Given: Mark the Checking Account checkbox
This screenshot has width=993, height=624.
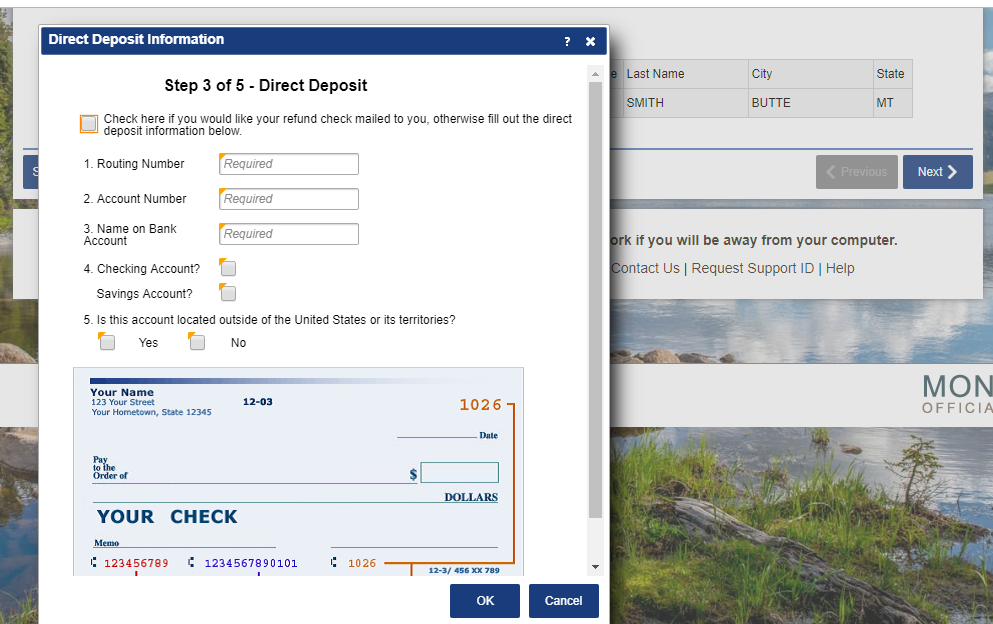Looking at the screenshot, I should point(227,268).
